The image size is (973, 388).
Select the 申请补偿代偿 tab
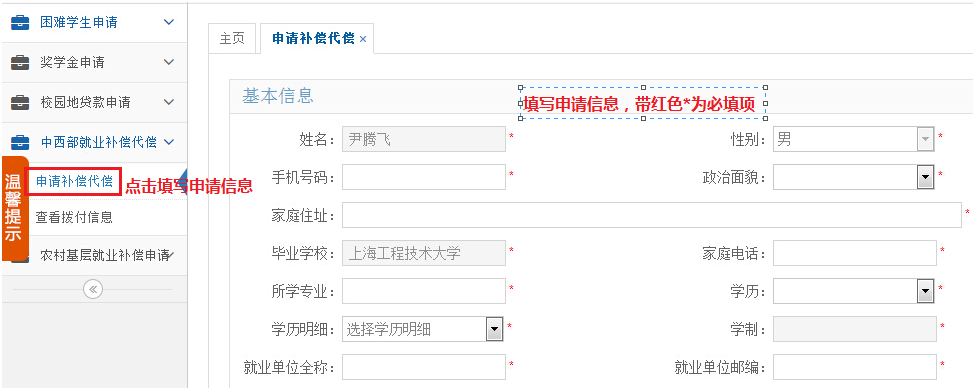click(x=313, y=38)
